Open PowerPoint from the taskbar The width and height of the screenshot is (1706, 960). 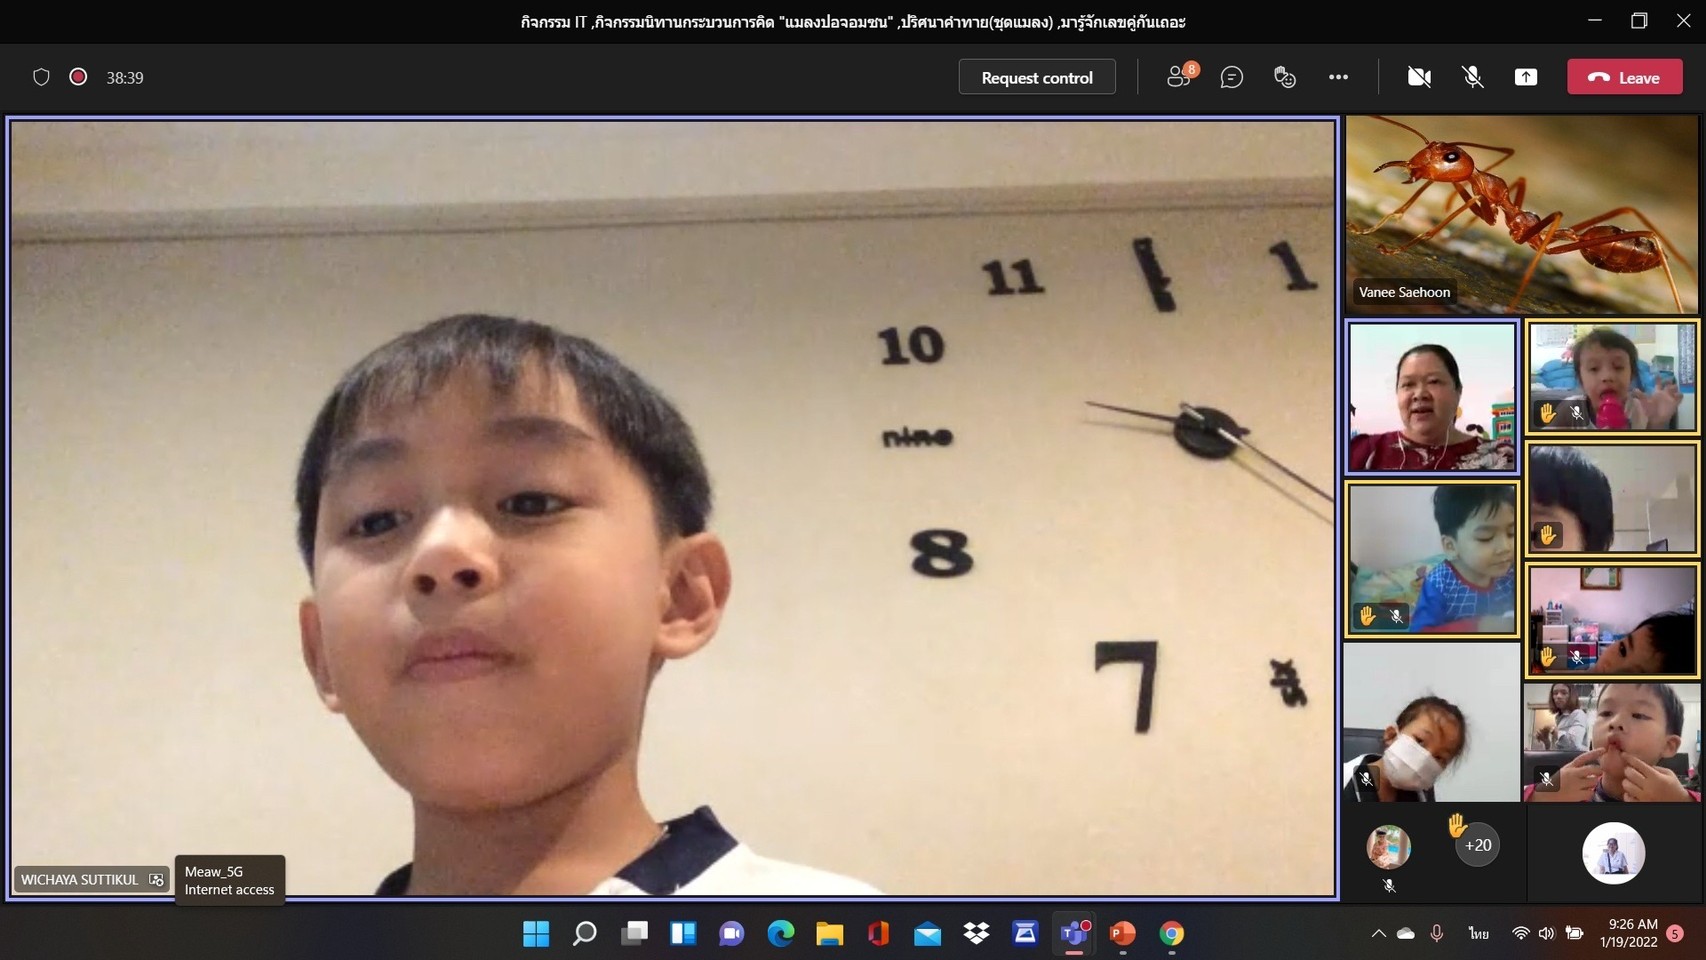1122,933
